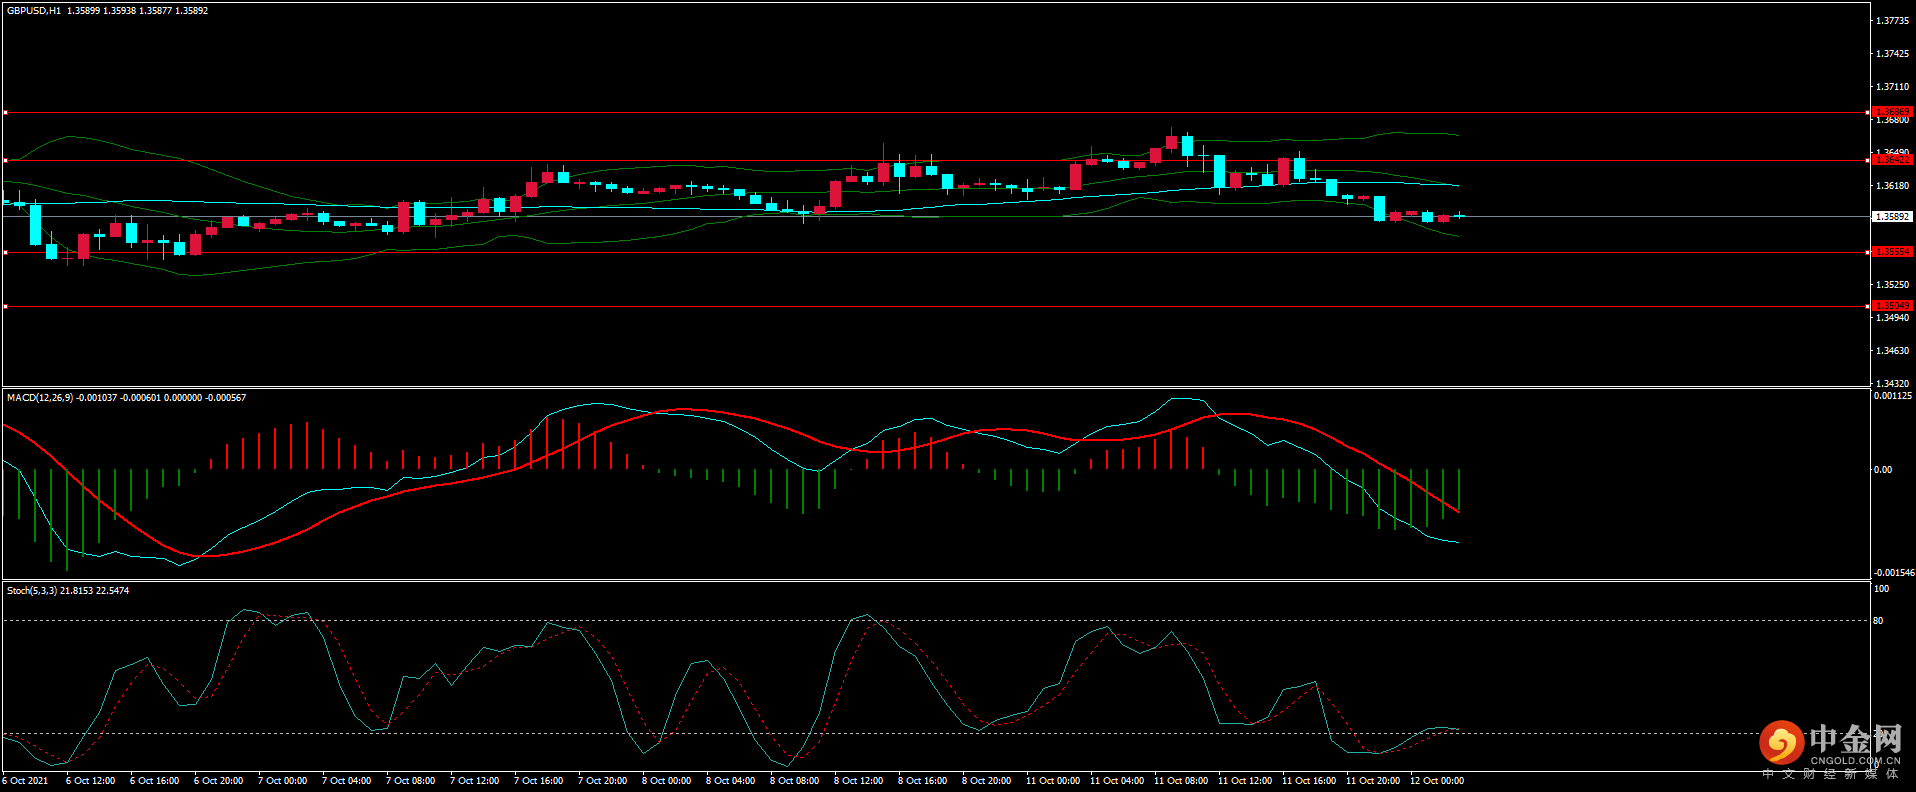The width and height of the screenshot is (1916, 792).
Task: Click the 7 Oct 12:00 time label
Action: (474, 781)
